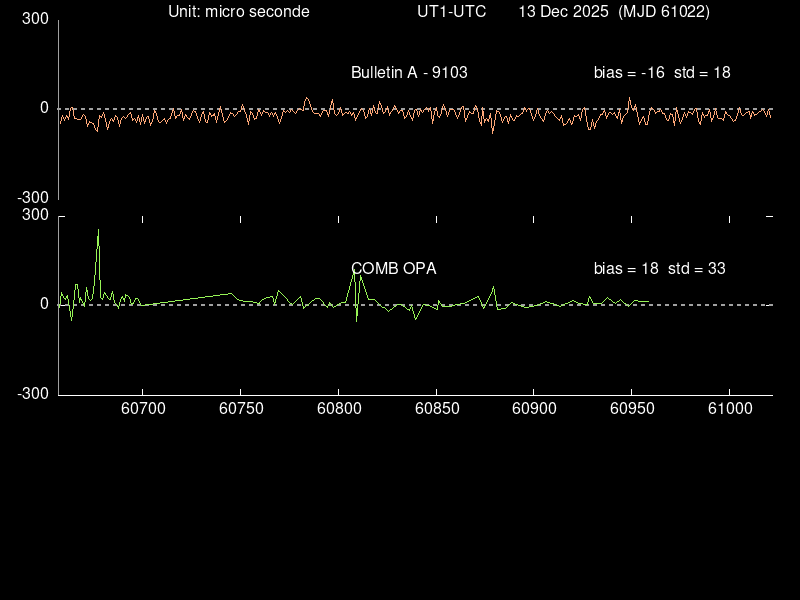800x600 pixels.
Task: Click the tallest green spike in COMB OPA plot
Action: coord(98,232)
